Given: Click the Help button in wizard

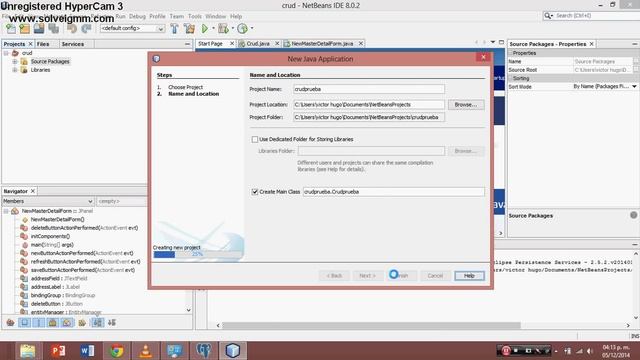Looking at the screenshot, I should (469, 276).
